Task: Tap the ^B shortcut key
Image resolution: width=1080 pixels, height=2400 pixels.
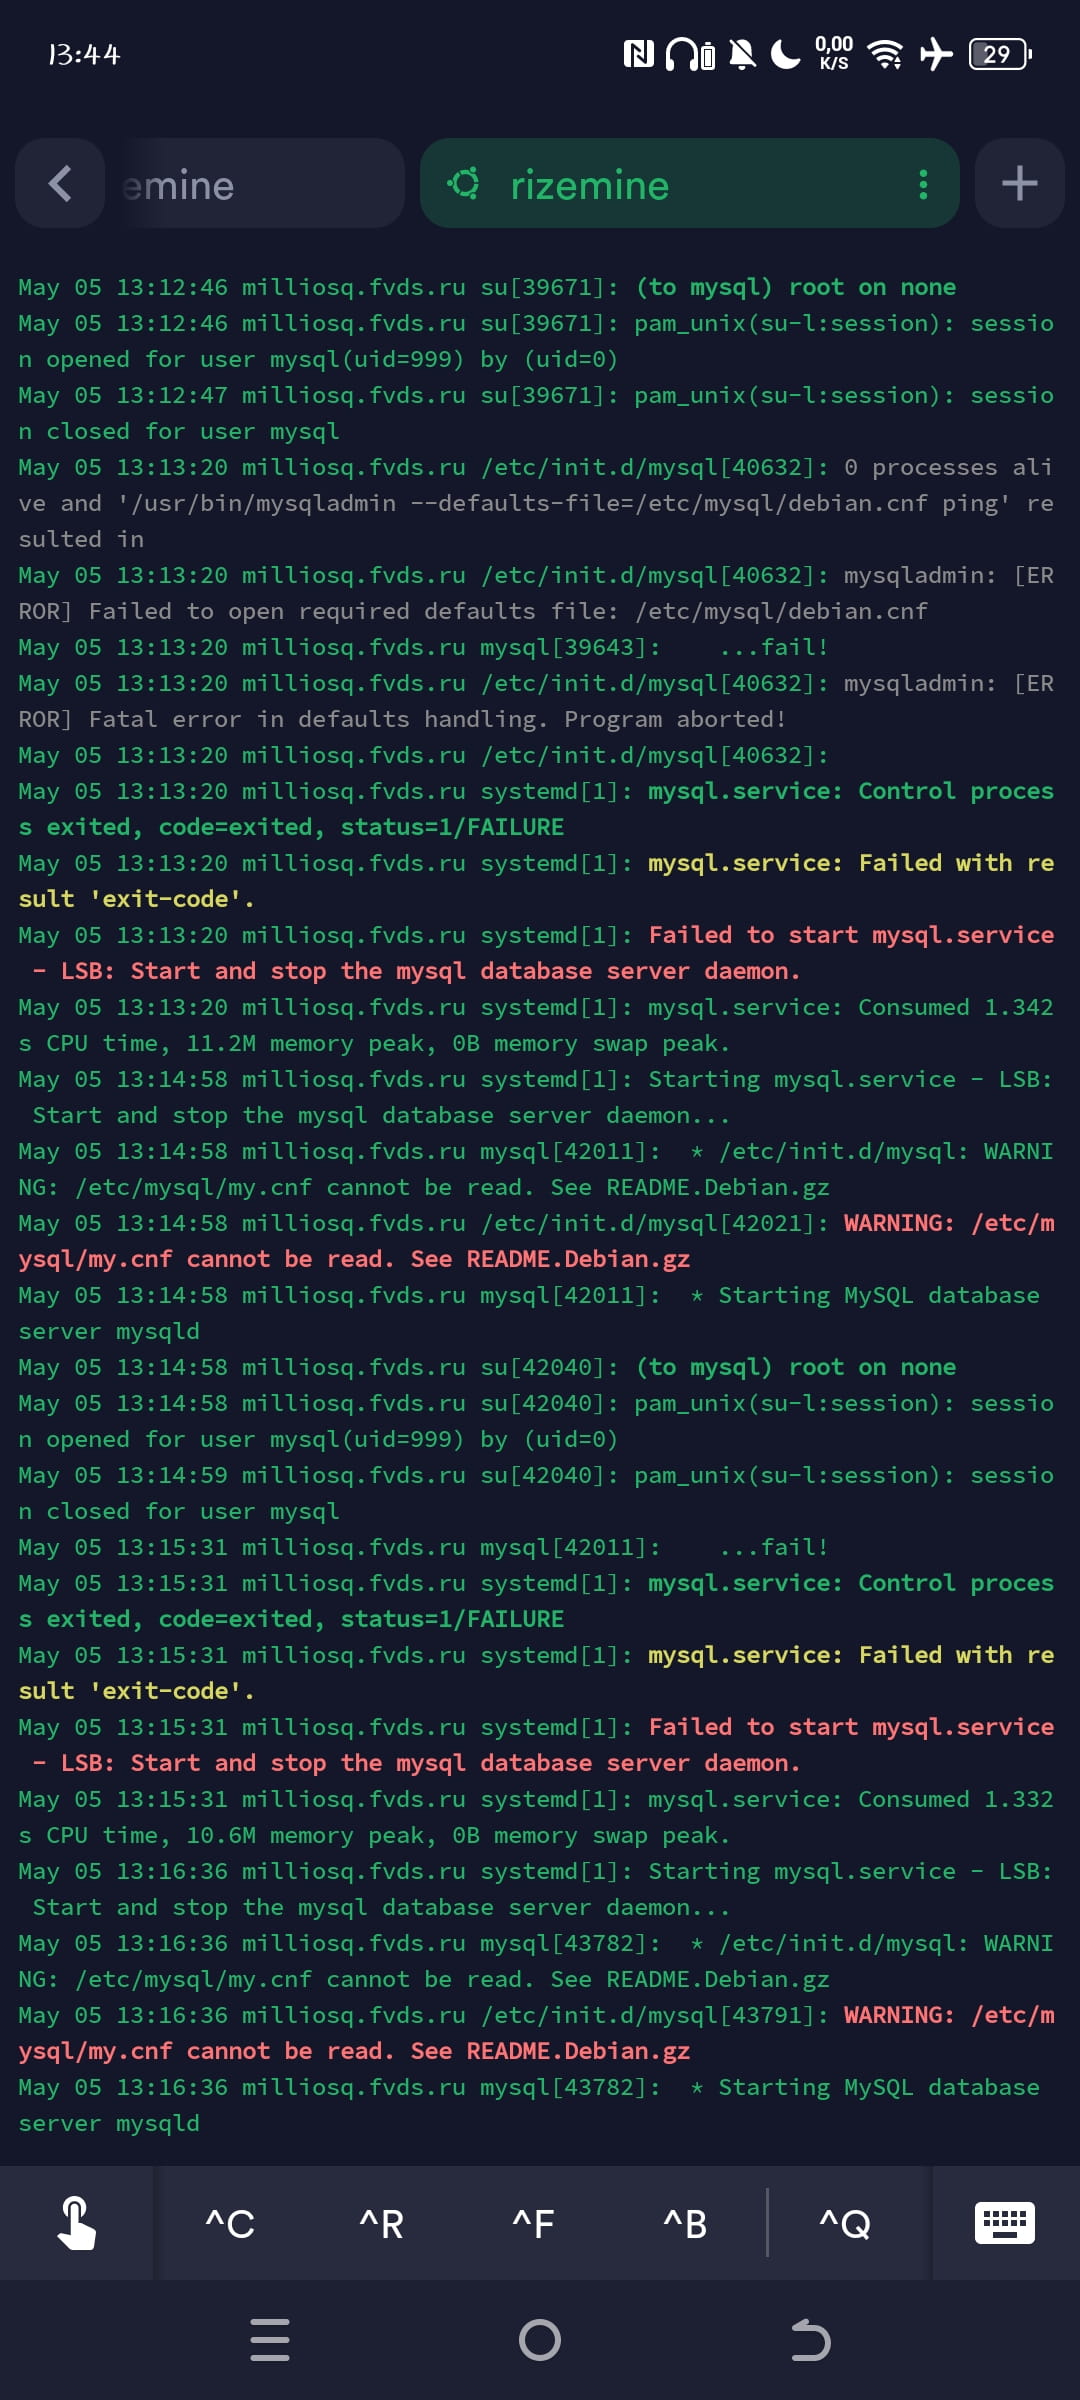Action: pyautogui.click(x=685, y=2224)
